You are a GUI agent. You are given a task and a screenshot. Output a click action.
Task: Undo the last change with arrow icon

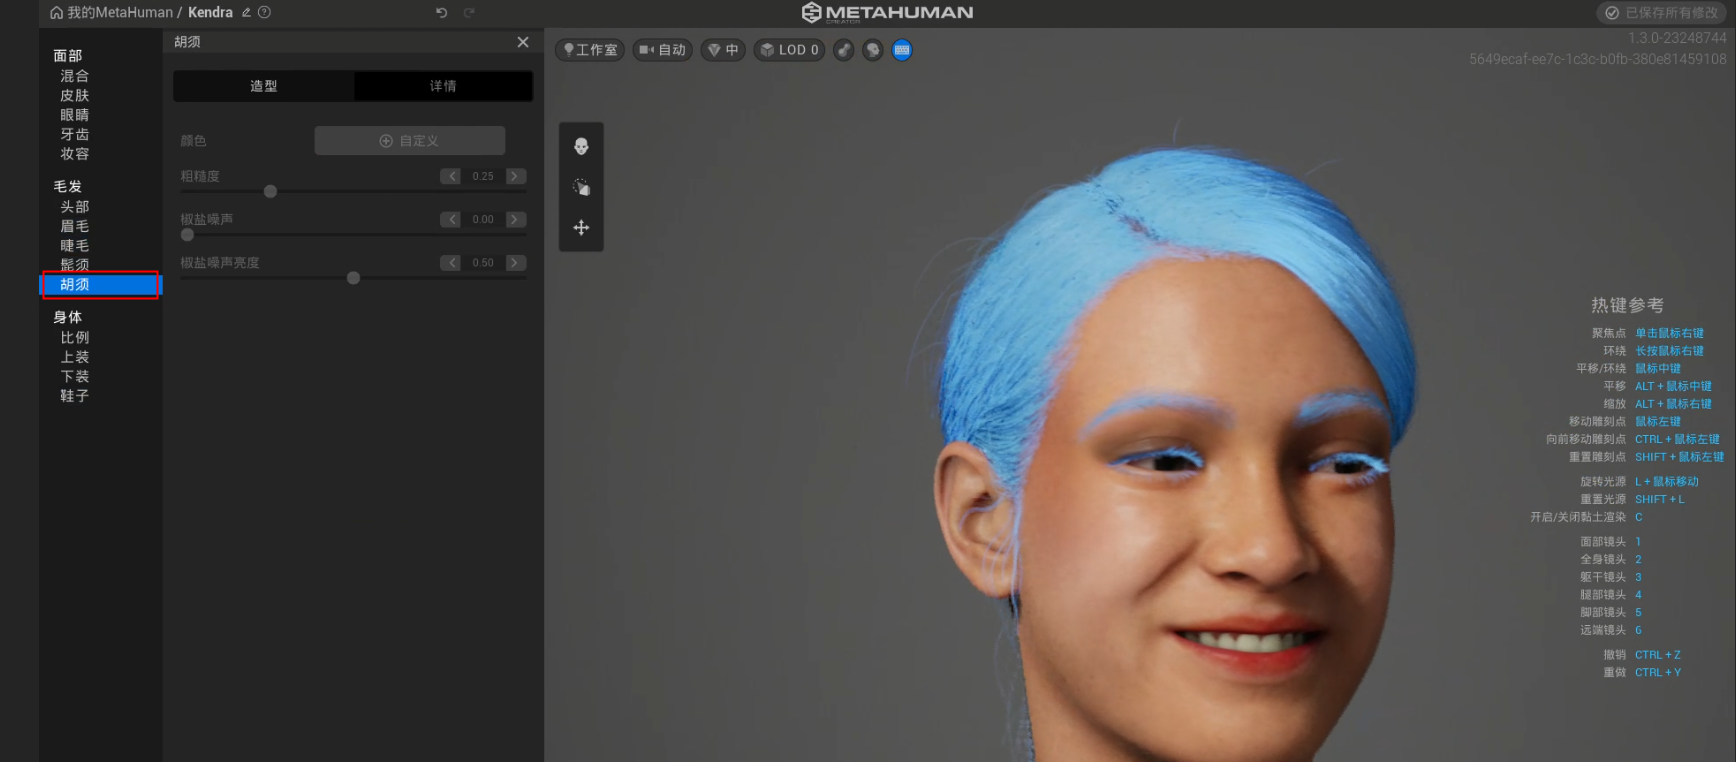click(x=441, y=13)
